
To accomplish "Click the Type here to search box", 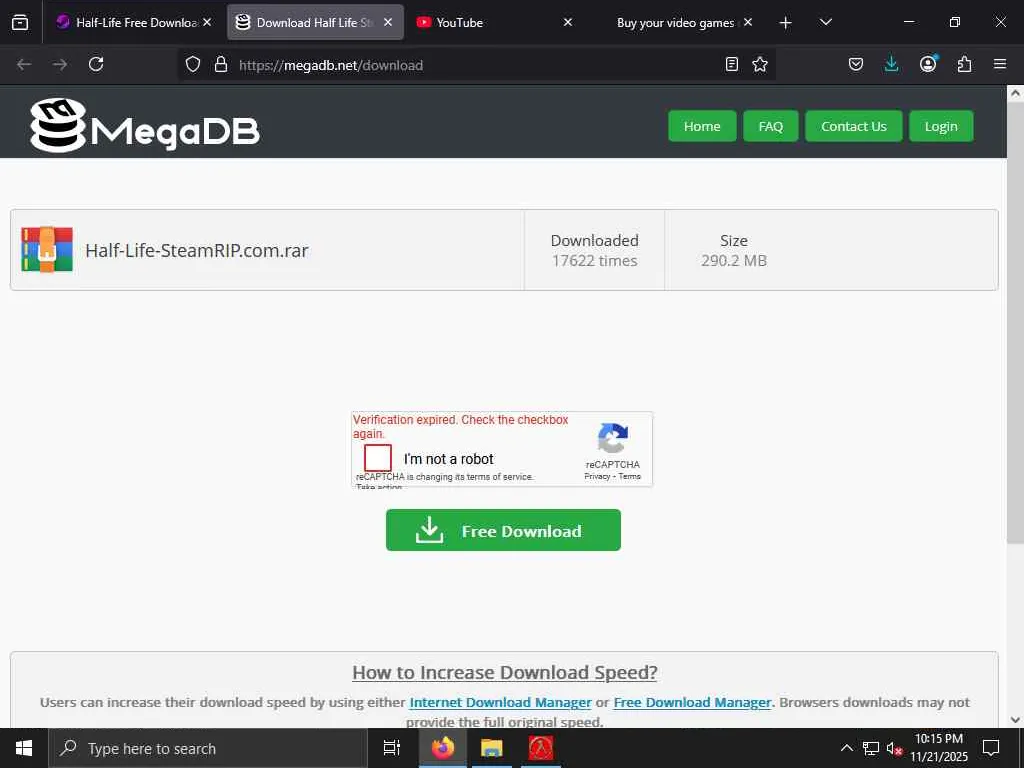I will pos(208,748).
